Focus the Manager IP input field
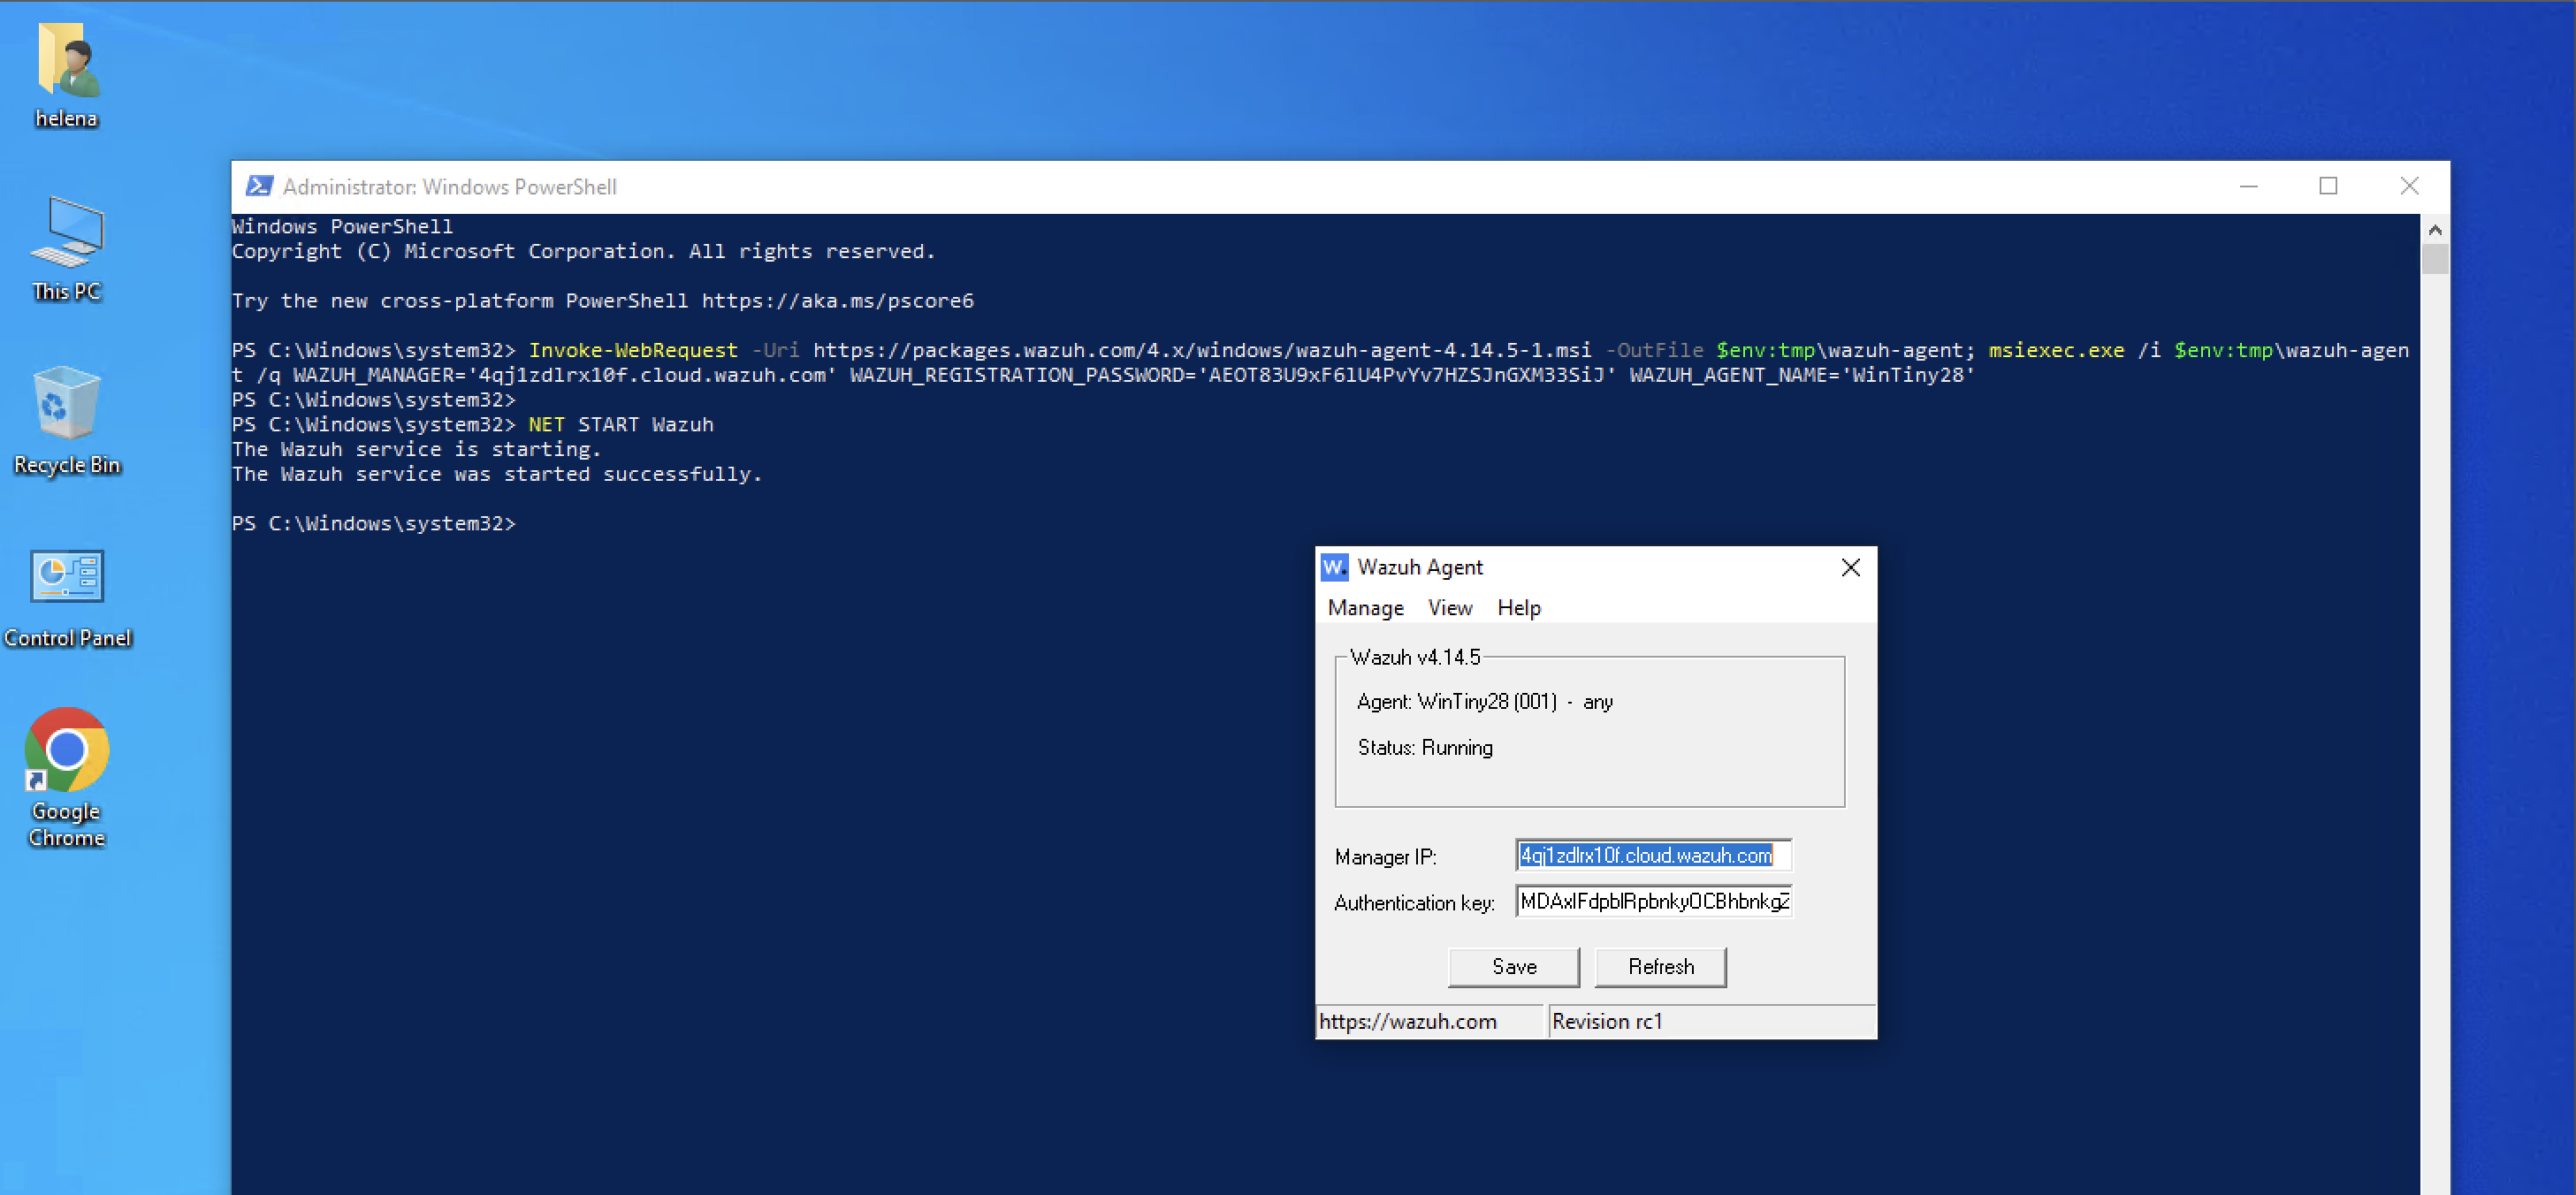2576x1195 pixels. pyautogui.click(x=1653, y=855)
